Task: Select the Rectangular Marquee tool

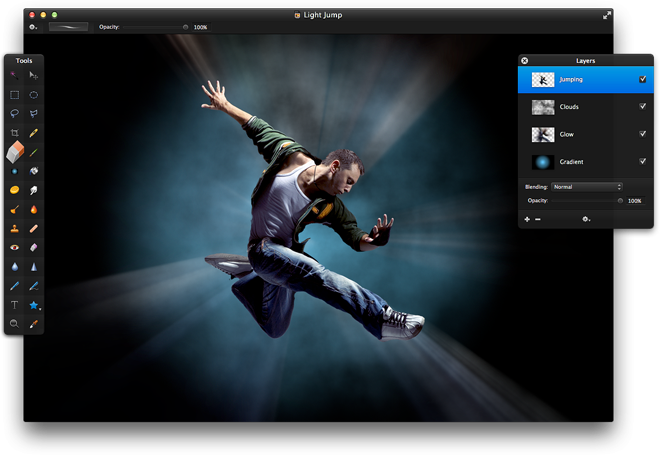Action: [x=14, y=95]
